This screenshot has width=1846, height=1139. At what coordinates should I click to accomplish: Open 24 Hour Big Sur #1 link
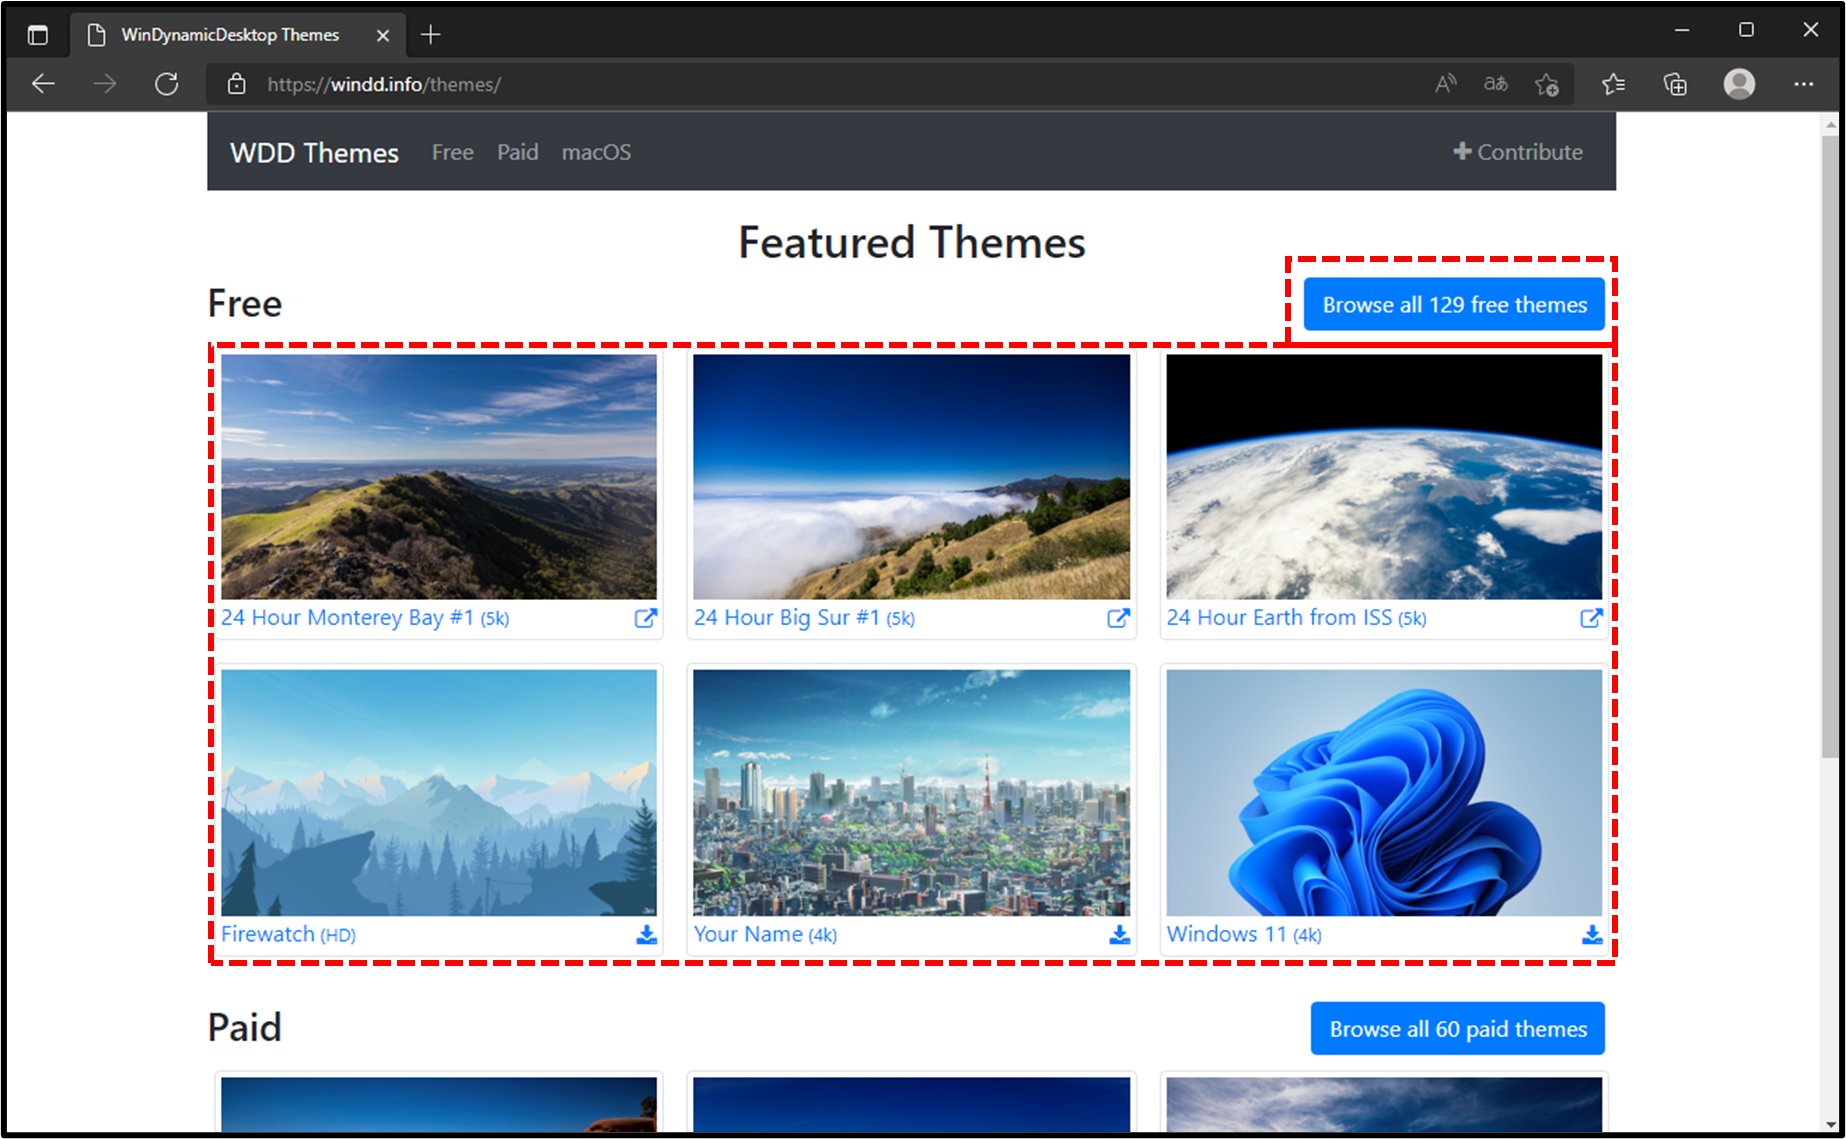[x=804, y=618]
